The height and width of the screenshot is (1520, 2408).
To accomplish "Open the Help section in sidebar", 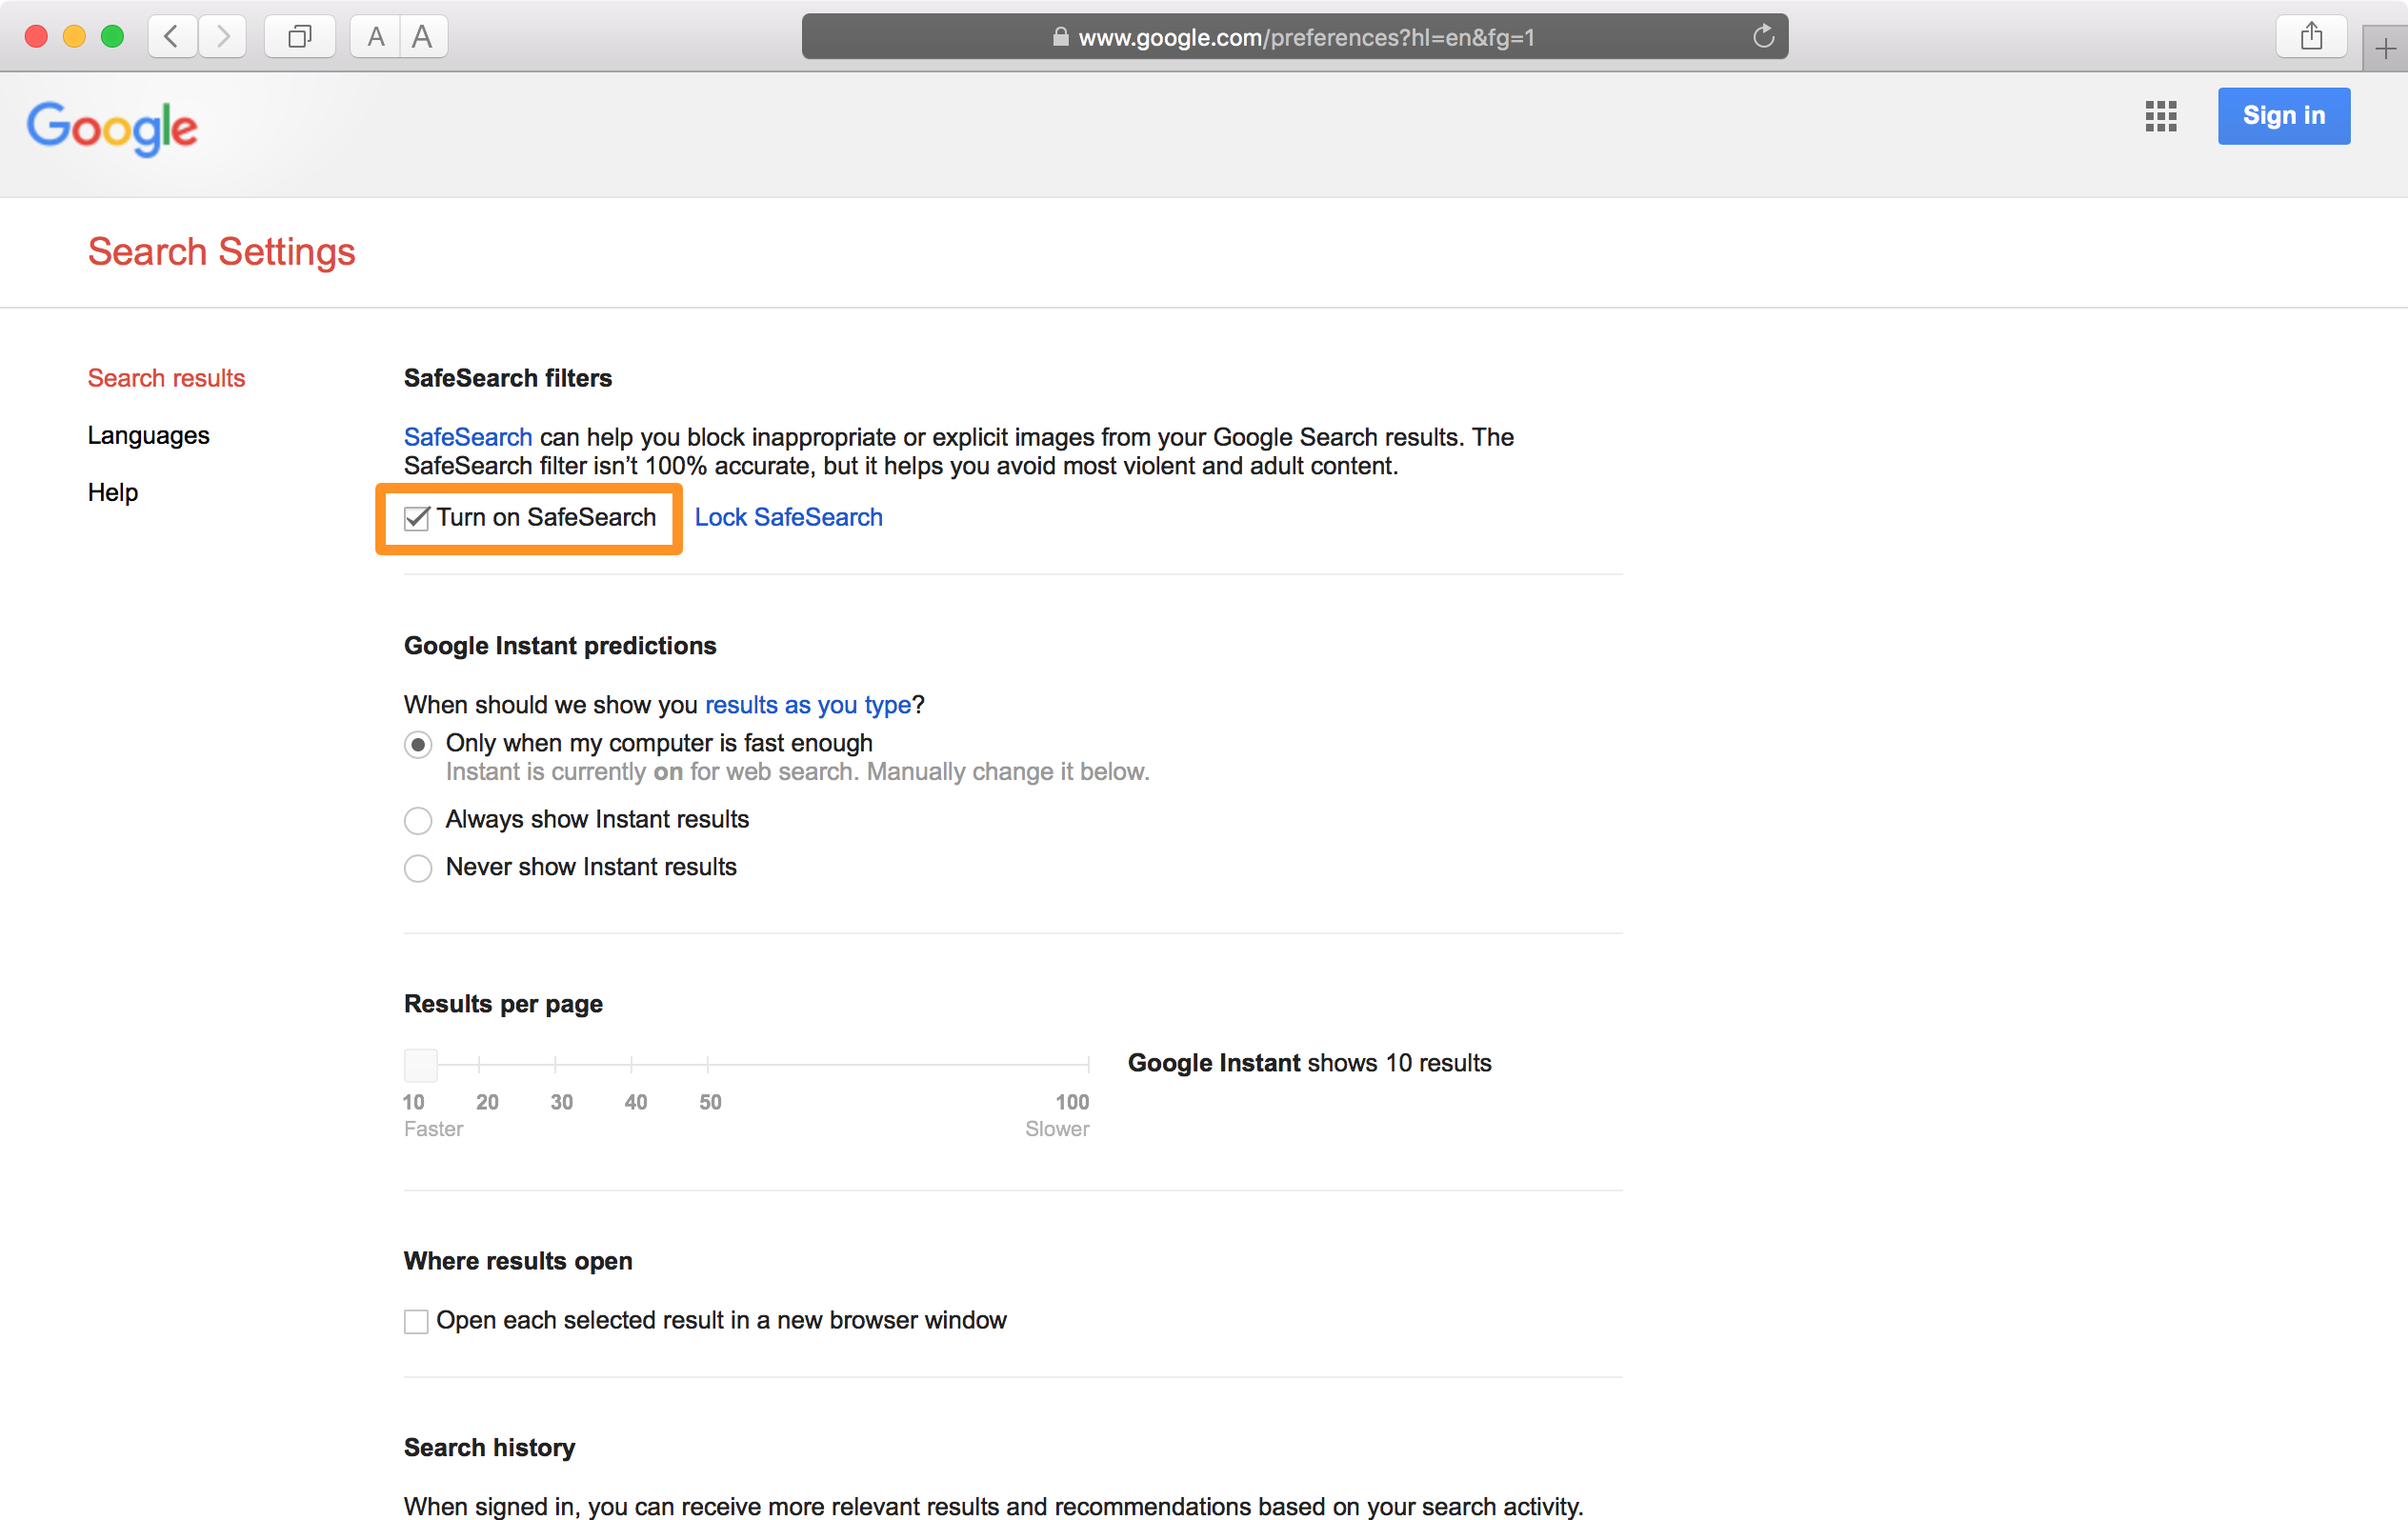I will click(112, 492).
